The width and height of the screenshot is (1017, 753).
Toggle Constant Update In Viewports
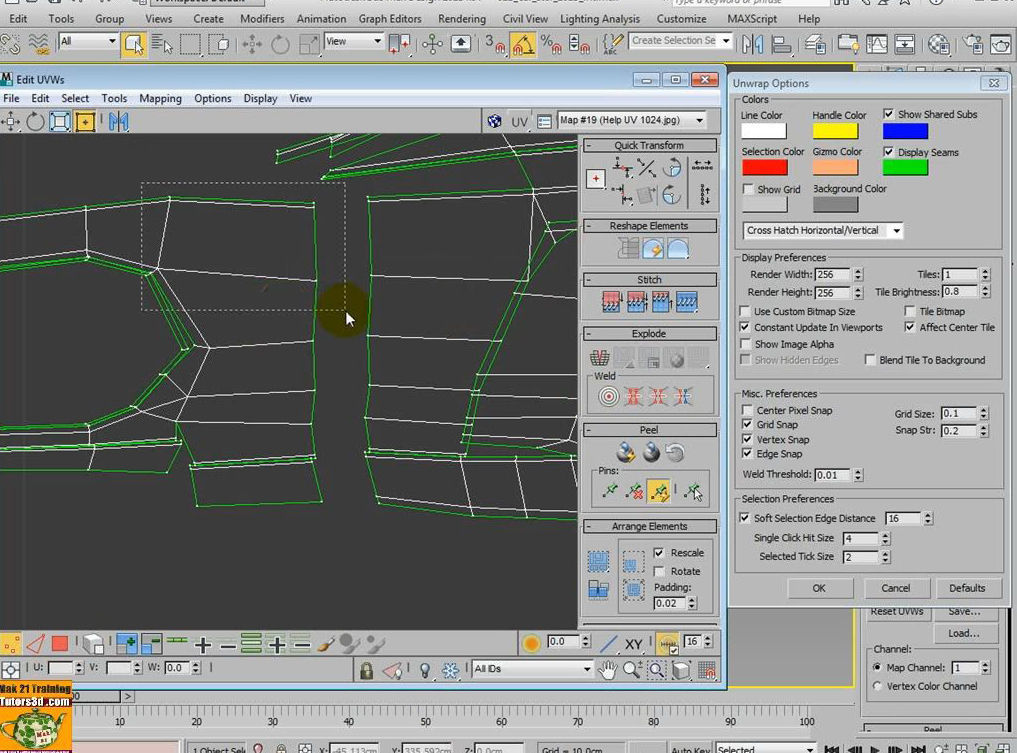pos(745,328)
